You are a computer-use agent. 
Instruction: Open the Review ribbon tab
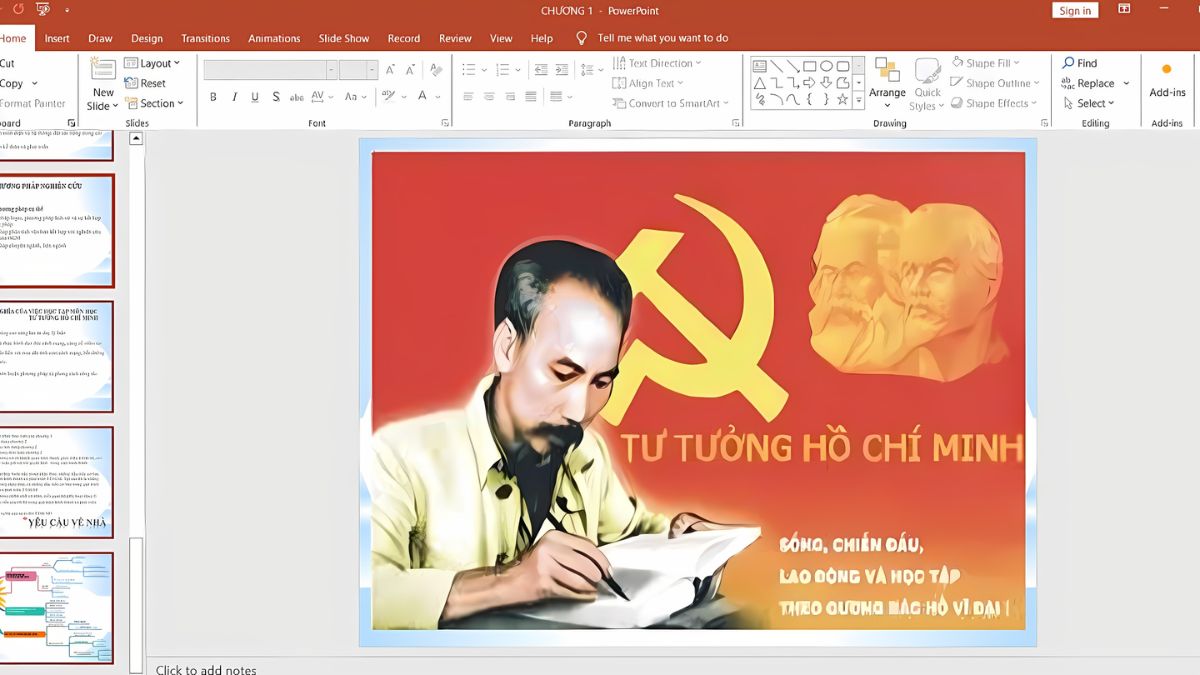(455, 38)
